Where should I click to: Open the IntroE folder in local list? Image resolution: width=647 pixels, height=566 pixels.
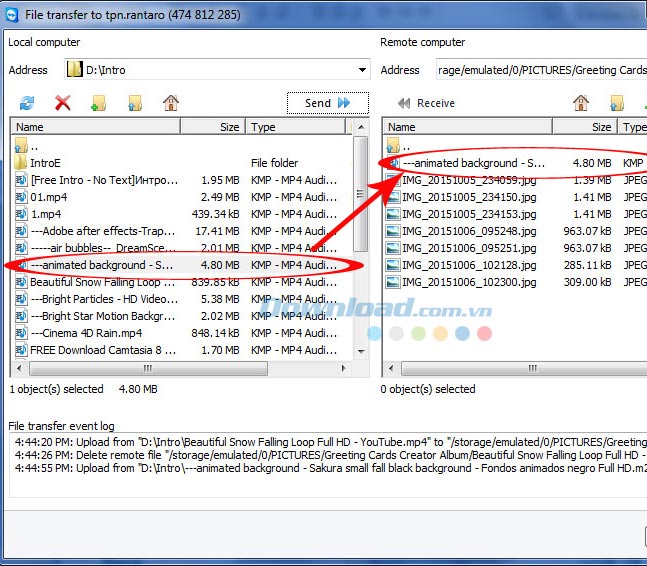click(x=46, y=162)
